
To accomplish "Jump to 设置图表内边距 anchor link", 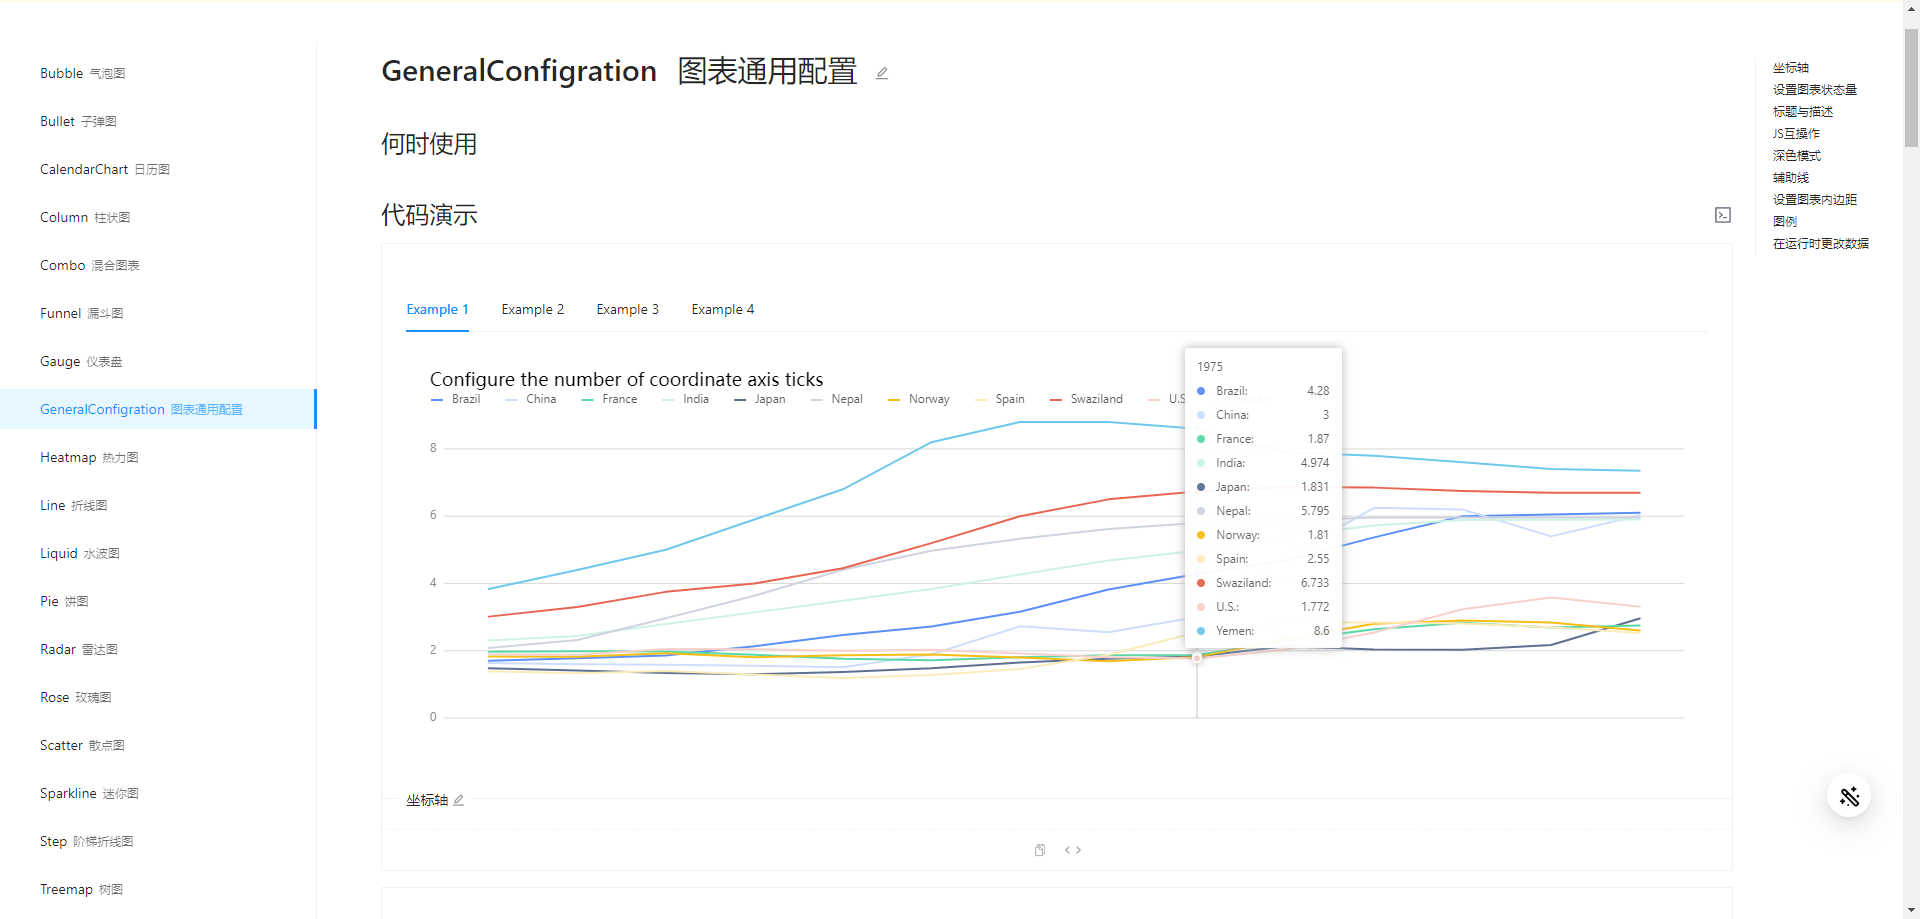I will point(1814,200).
